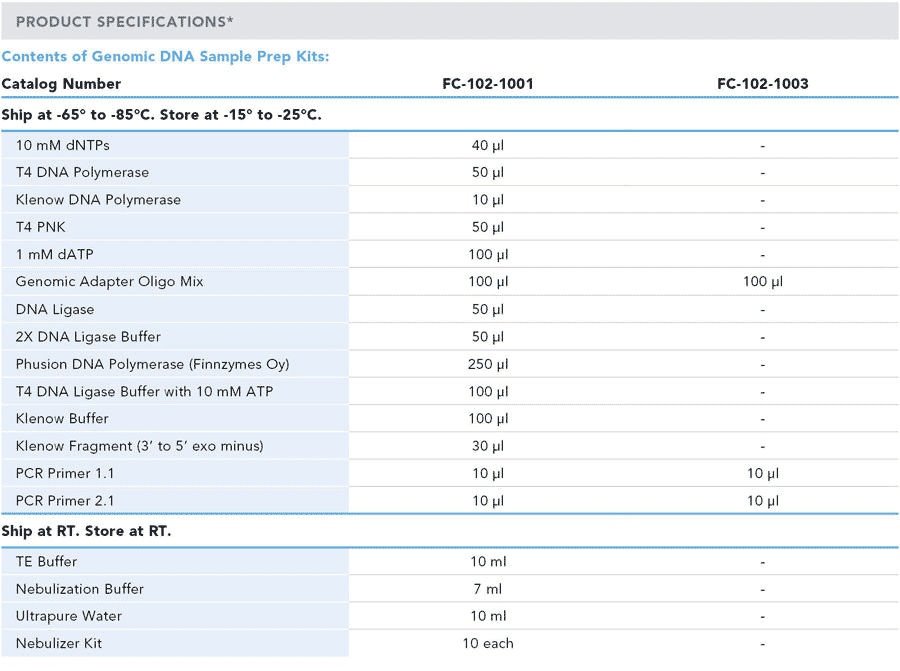Click the Klenow DNA Polymerase row label
Image resolution: width=900 pixels, height=671 pixels.
pyautogui.click(x=98, y=200)
